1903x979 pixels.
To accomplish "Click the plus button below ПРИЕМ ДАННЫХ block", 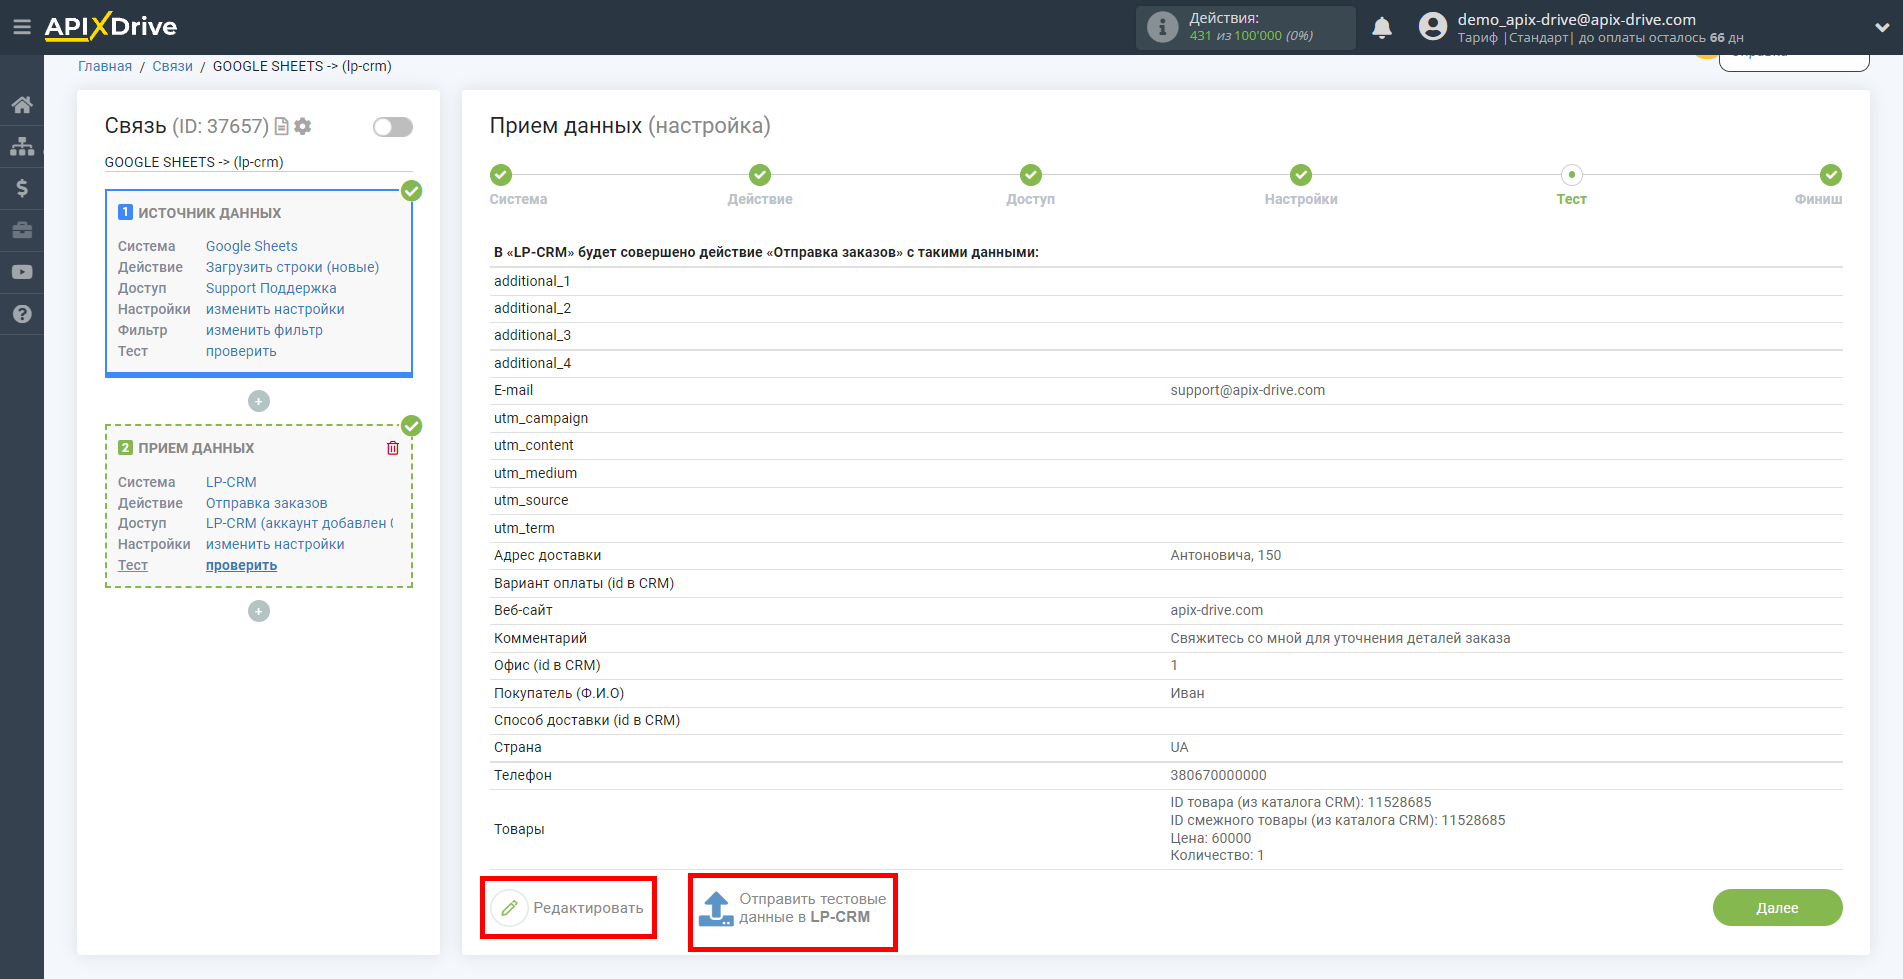I will (x=259, y=611).
